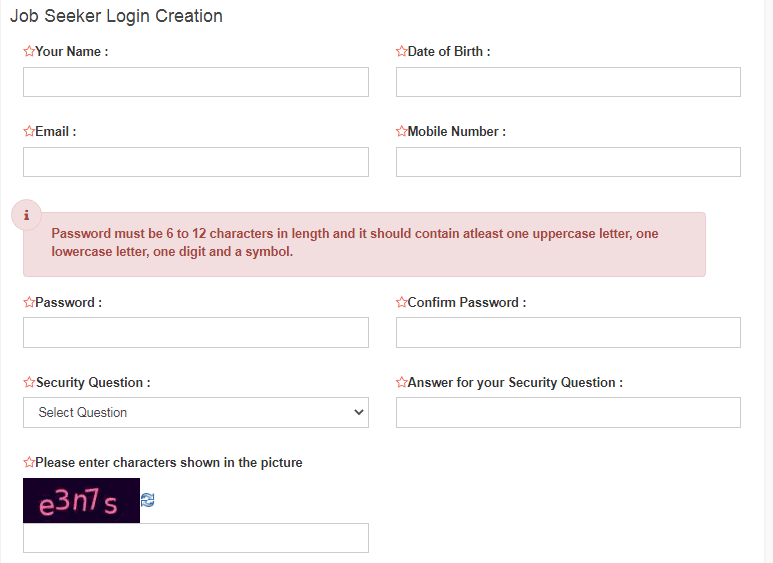
Task: Click the red star beside Security Question
Action: click(x=29, y=382)
